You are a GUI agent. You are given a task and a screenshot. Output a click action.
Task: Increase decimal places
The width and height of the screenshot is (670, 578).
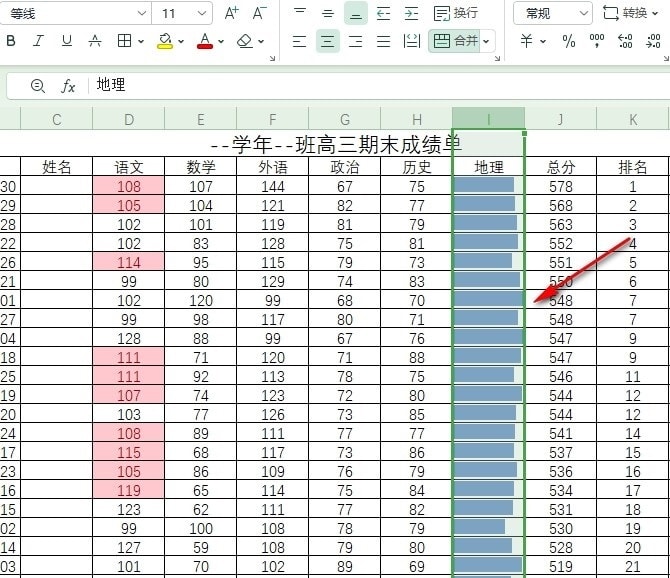625,41
